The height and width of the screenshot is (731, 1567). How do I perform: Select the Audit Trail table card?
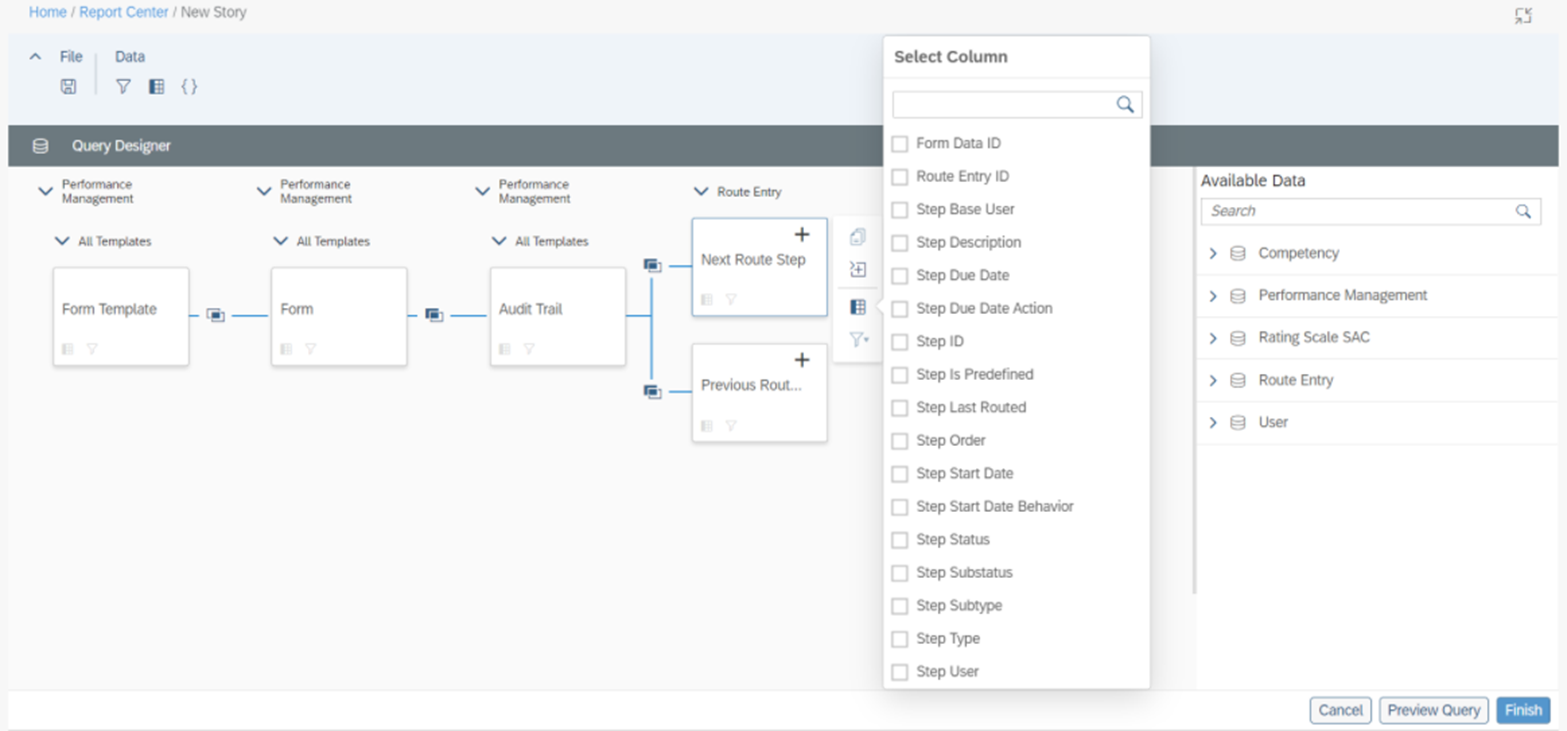coord(558,316)
